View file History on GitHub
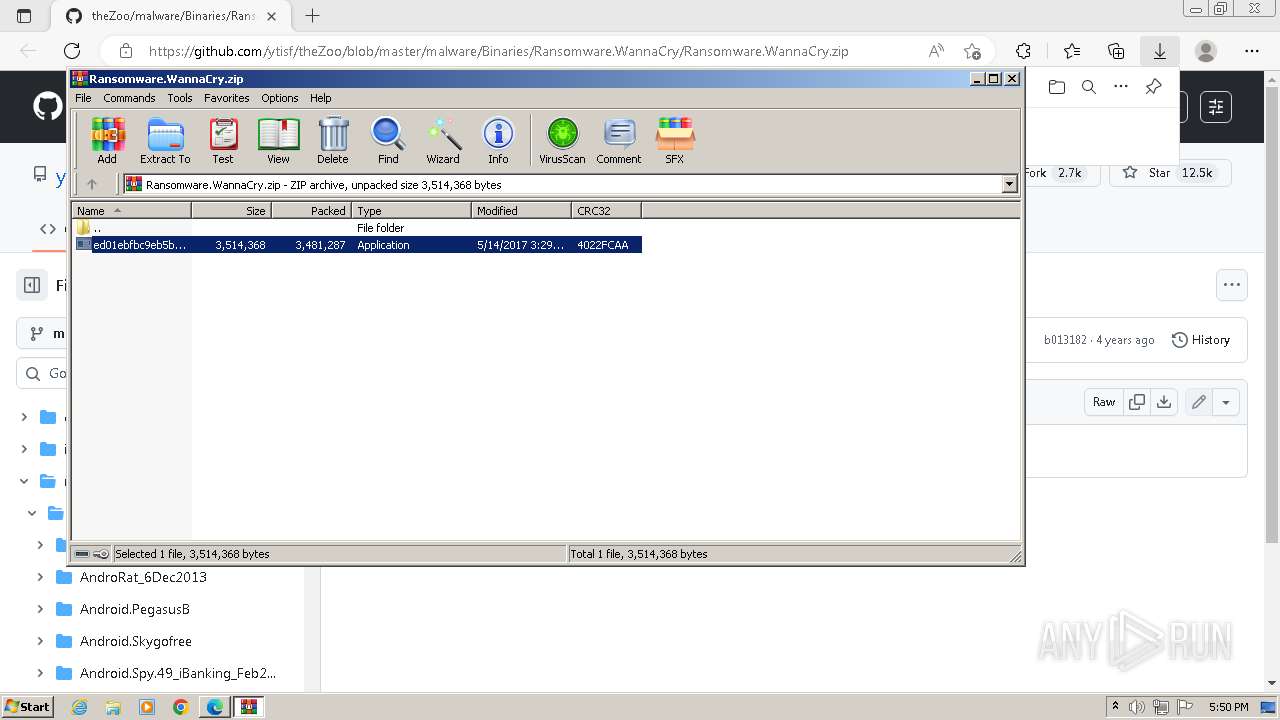This screenshot has width=1280, height=720. point(1200,340)
